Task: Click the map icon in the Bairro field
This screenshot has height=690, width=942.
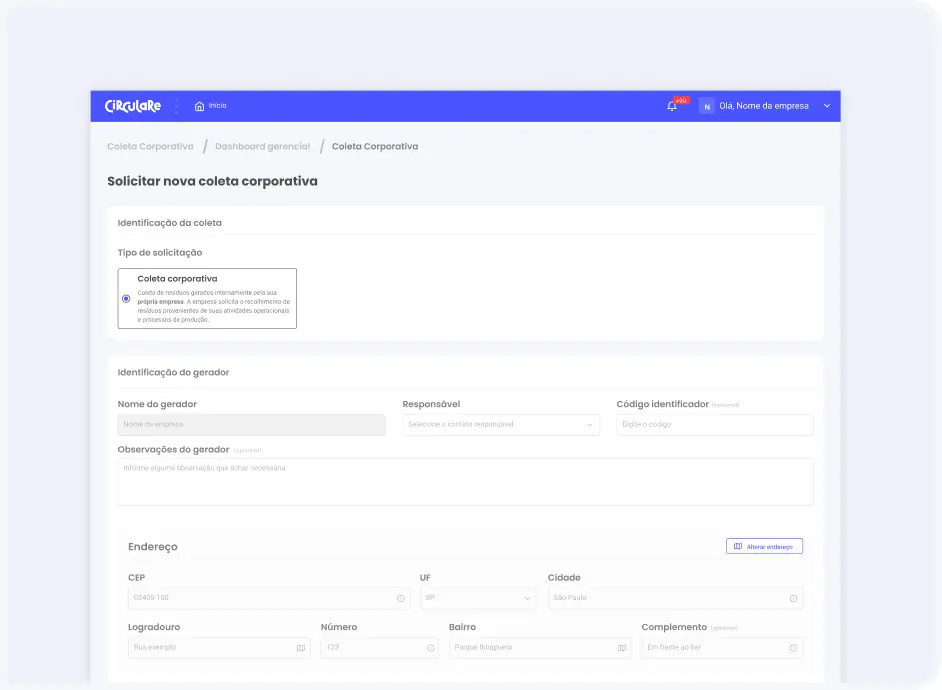Action: pos(621,648)
